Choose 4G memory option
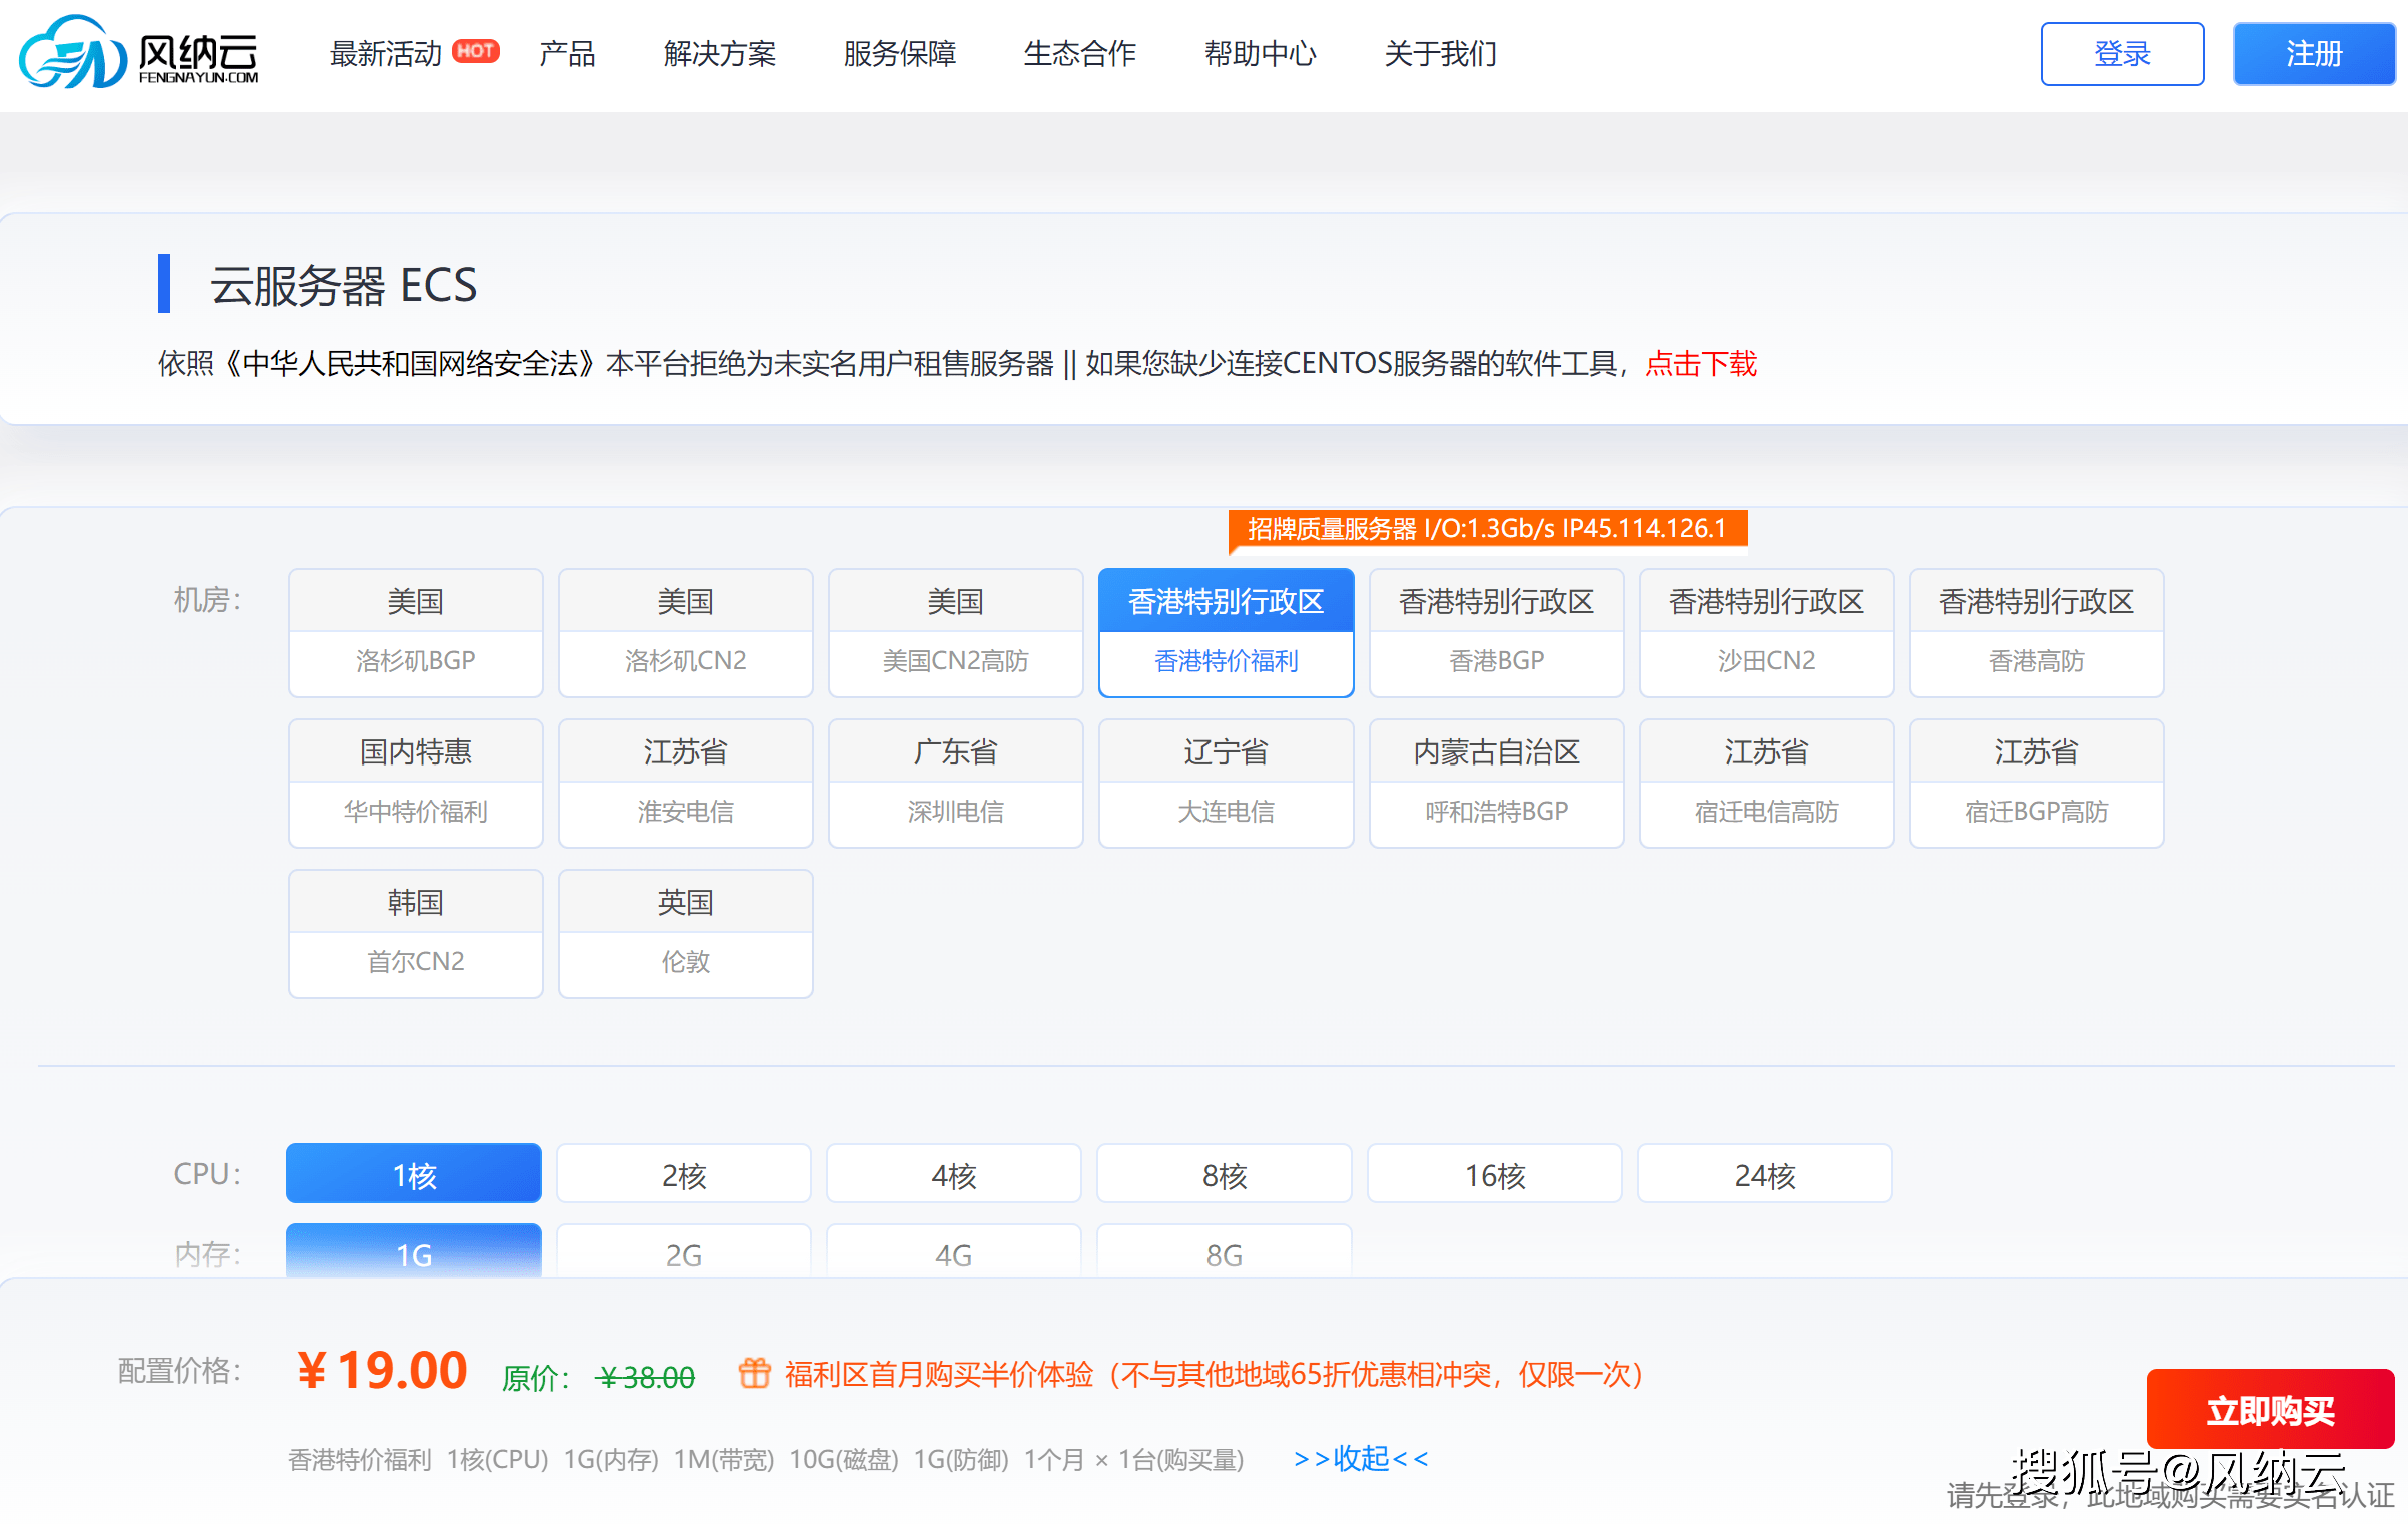This screenshot has width=2408, height=1524. (954, 1252)
